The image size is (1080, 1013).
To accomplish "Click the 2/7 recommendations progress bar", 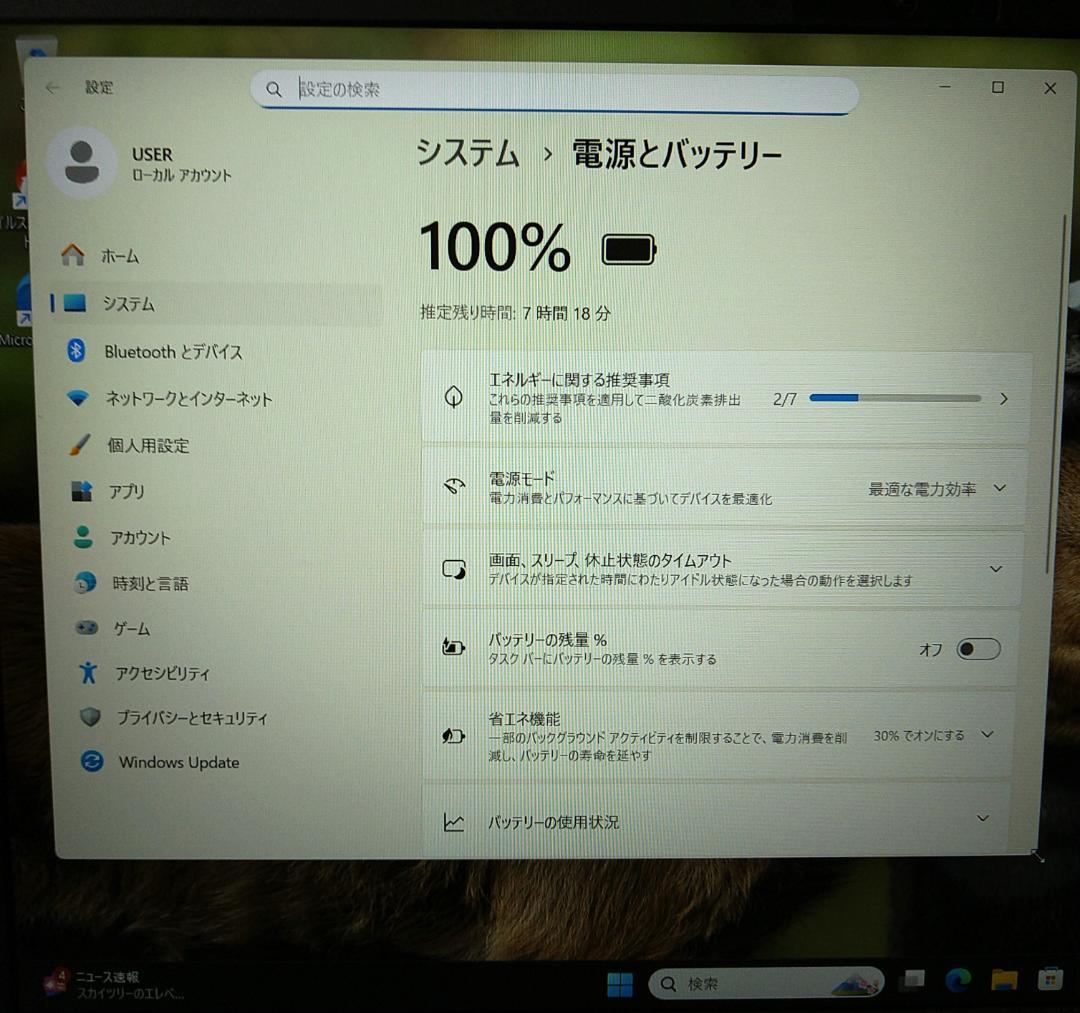I will coord(895,398).
